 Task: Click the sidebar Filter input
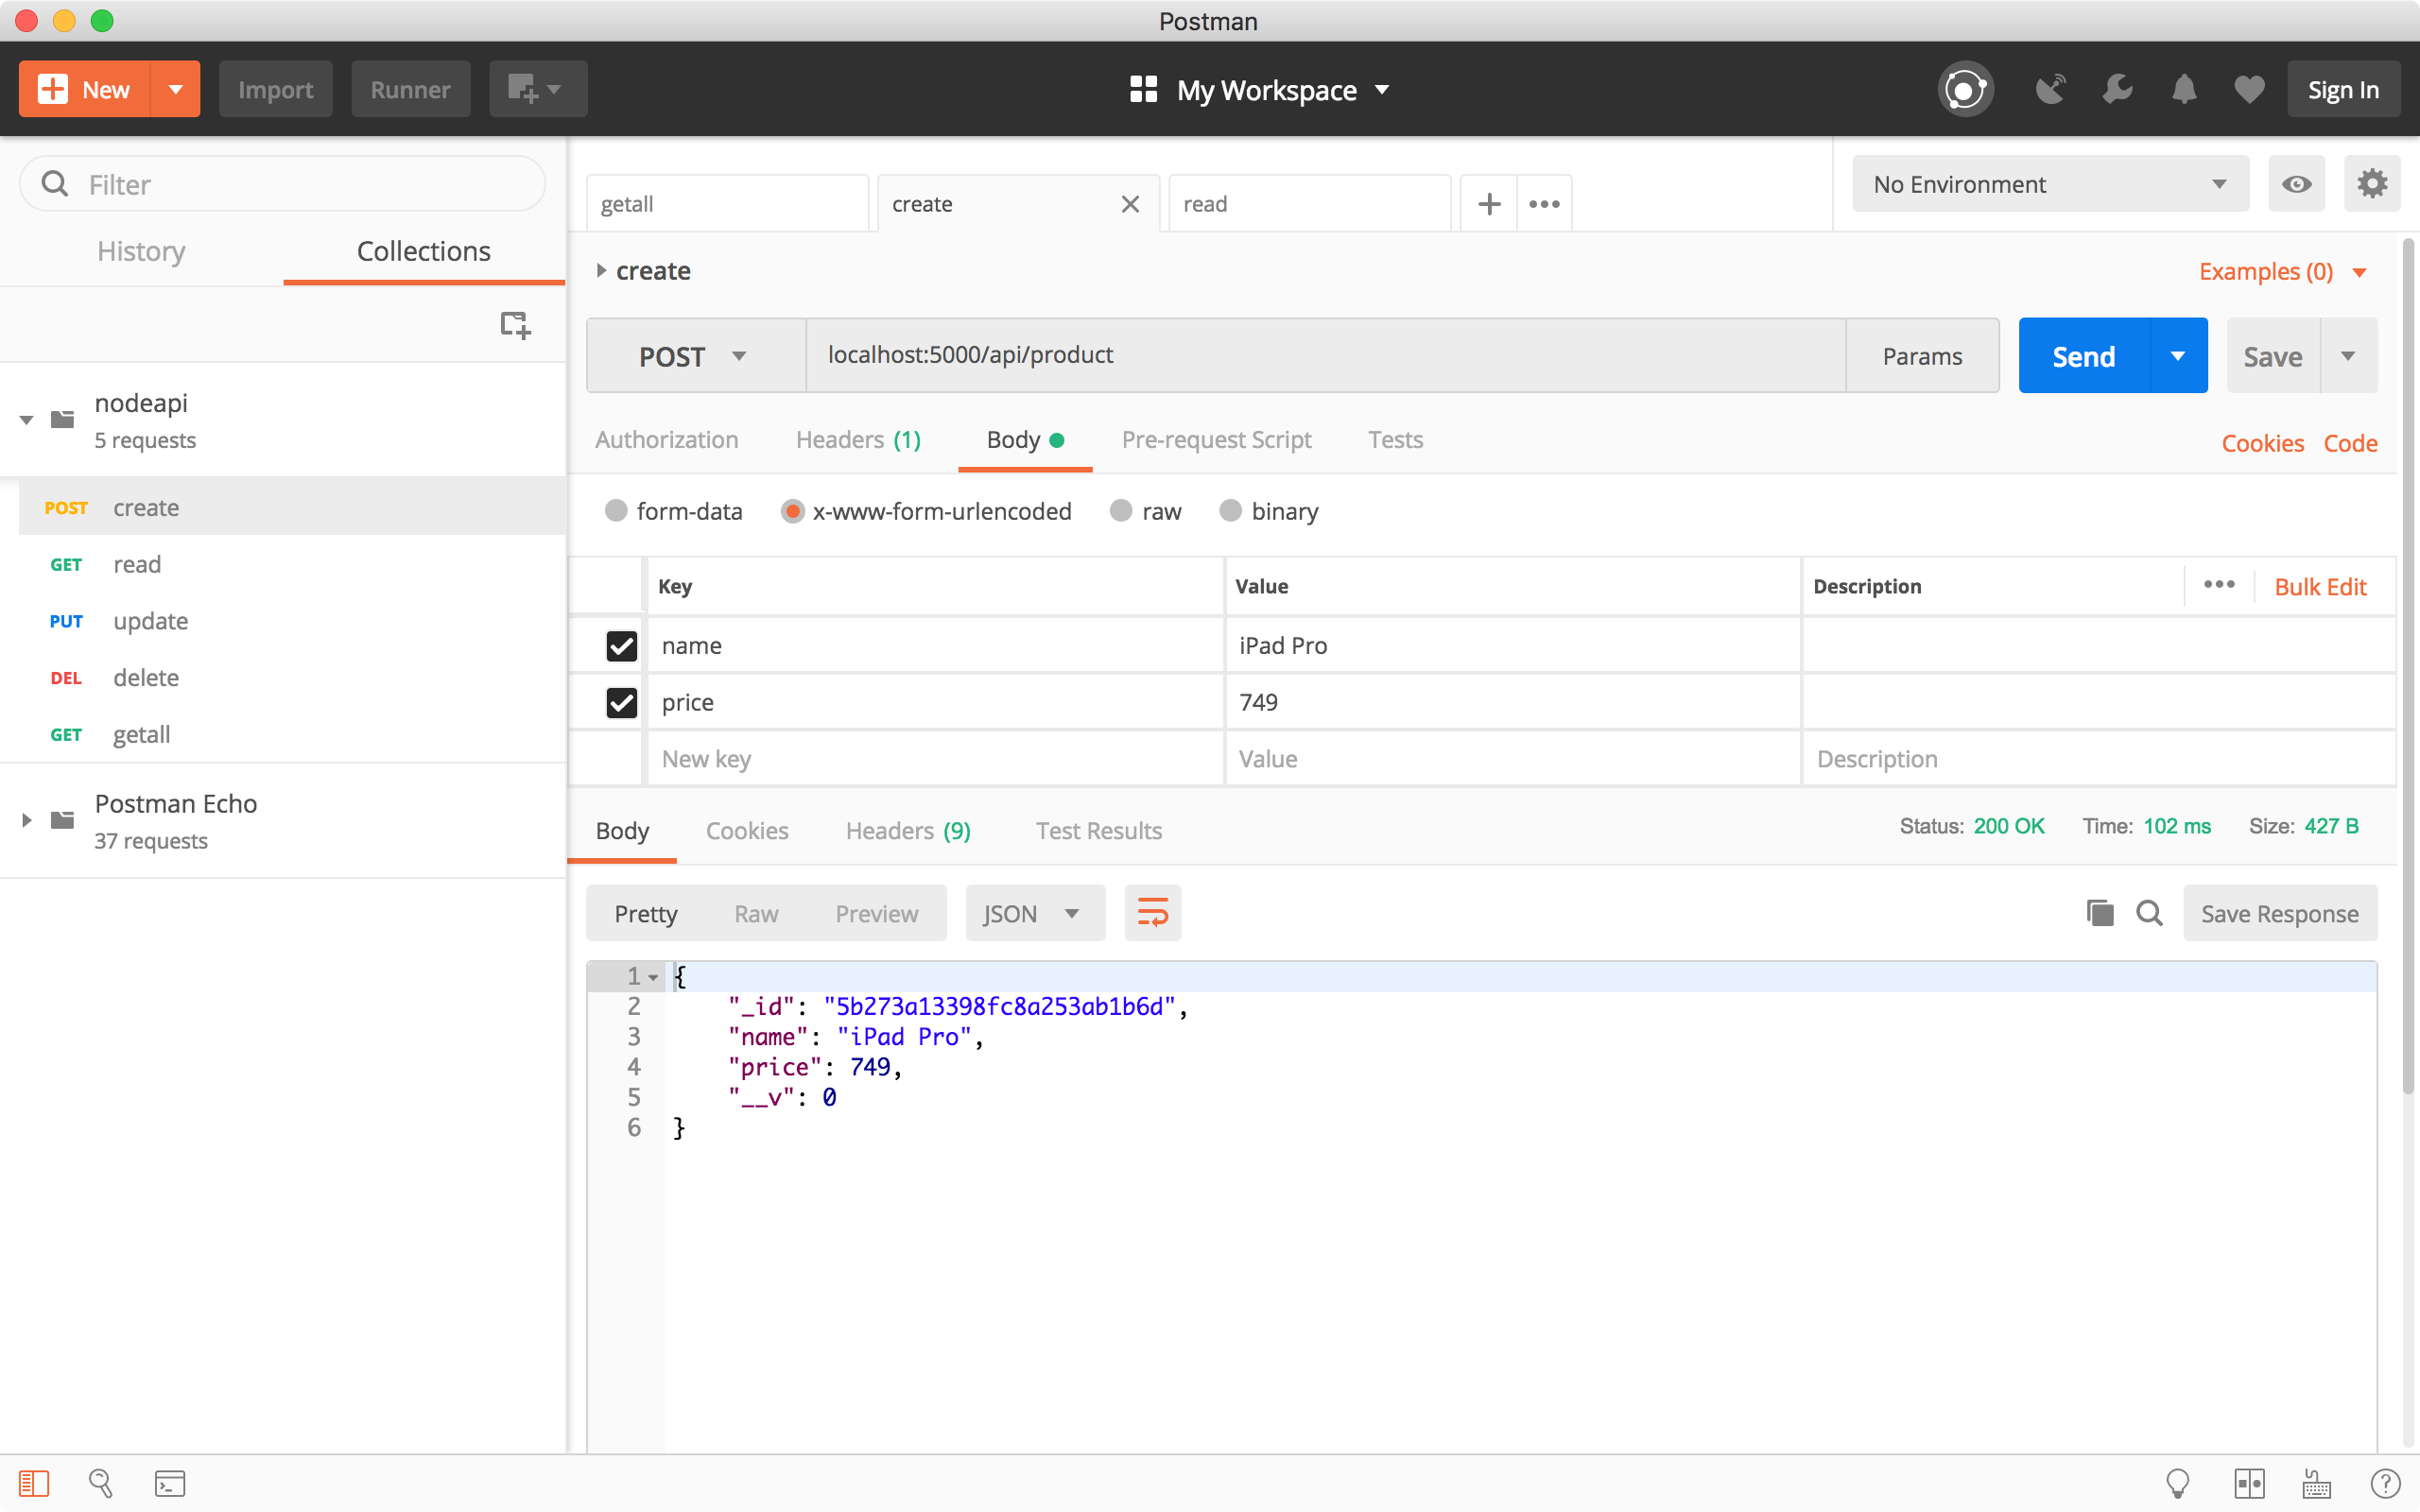282,184
